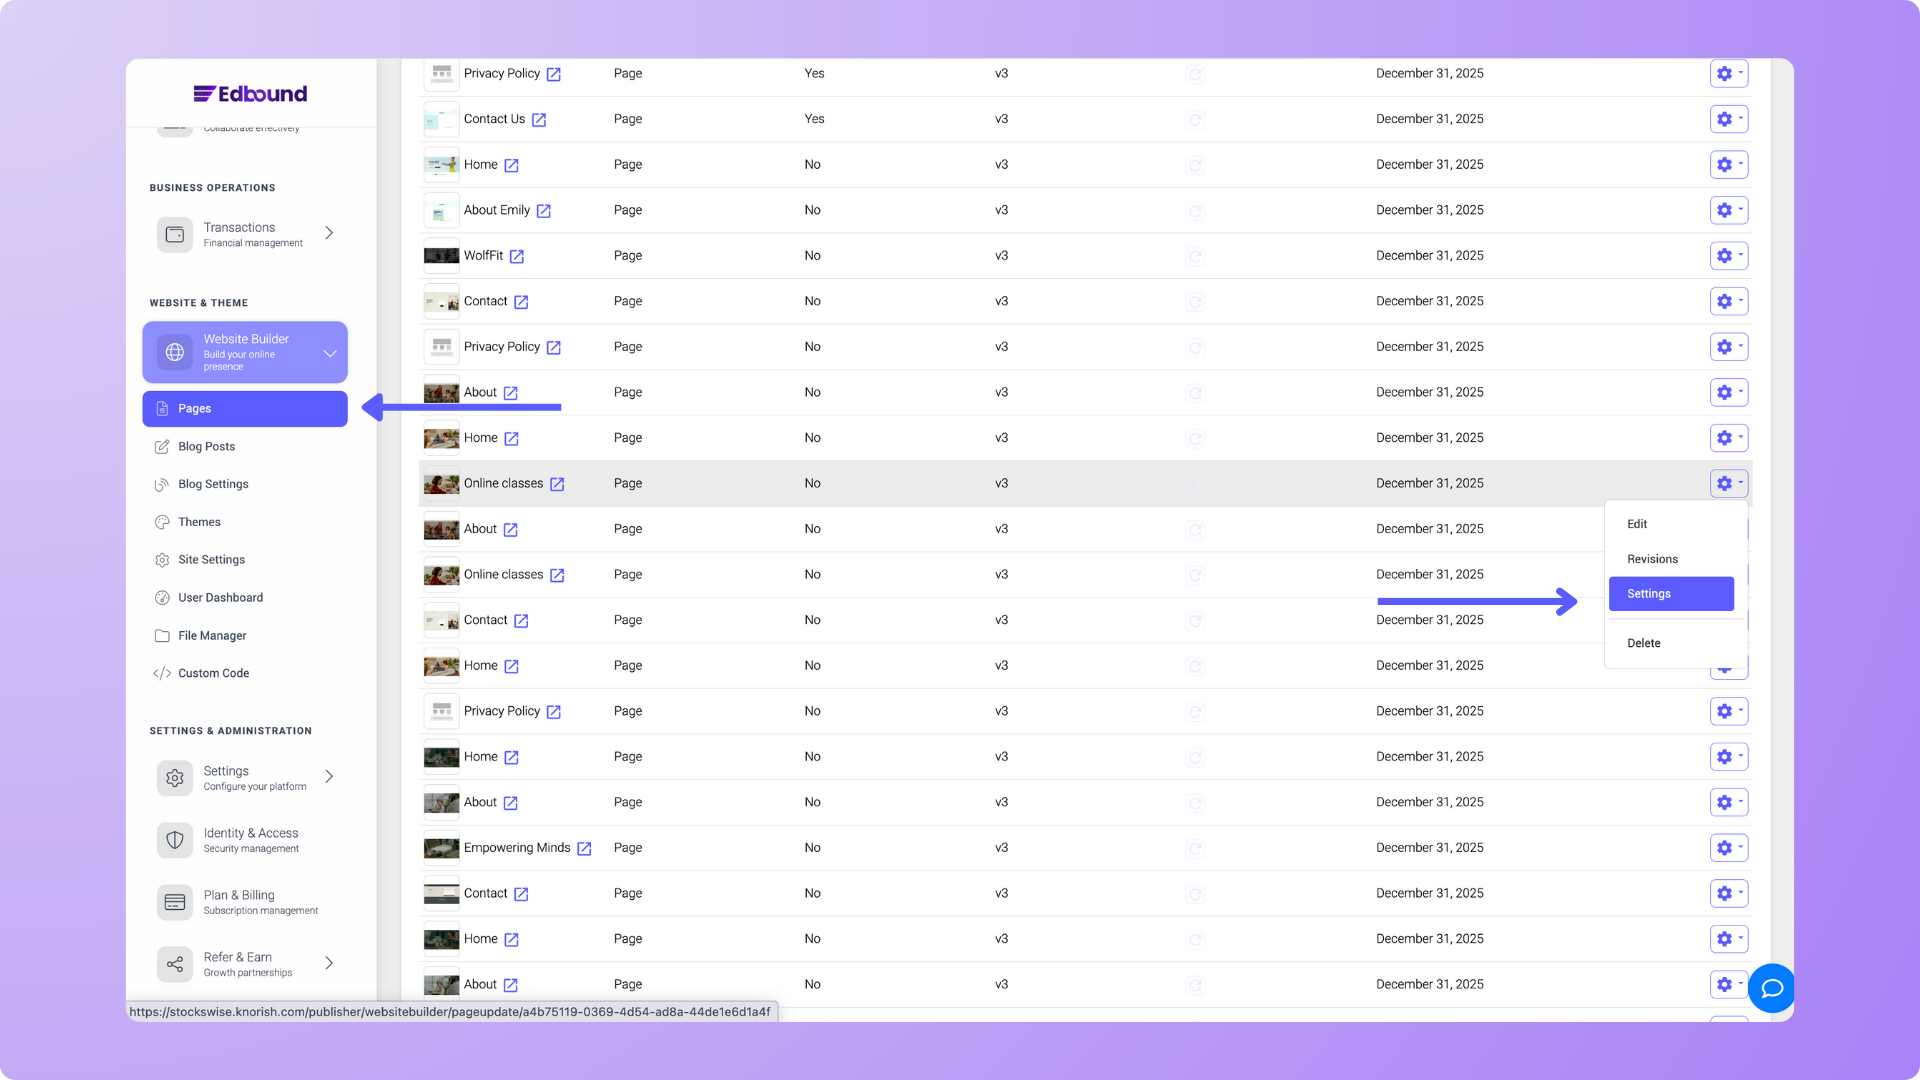The height and width of the screenshot is (1080, 1920).
Task: Click the Online classes page thumbnail
Action: click(441, 484)
